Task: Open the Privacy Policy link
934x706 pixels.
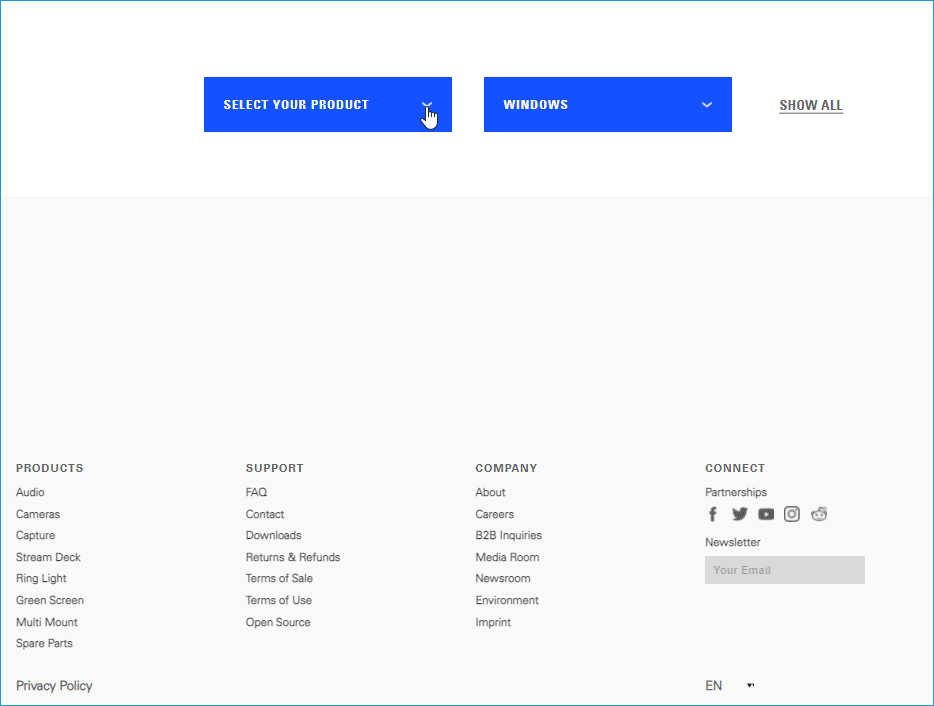Action: pyautogui.click(x=54, y=686)
